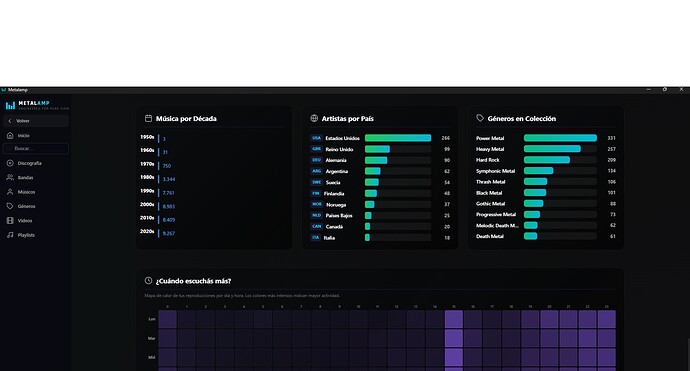Click the Países Bajos country label

pos(339,216)
